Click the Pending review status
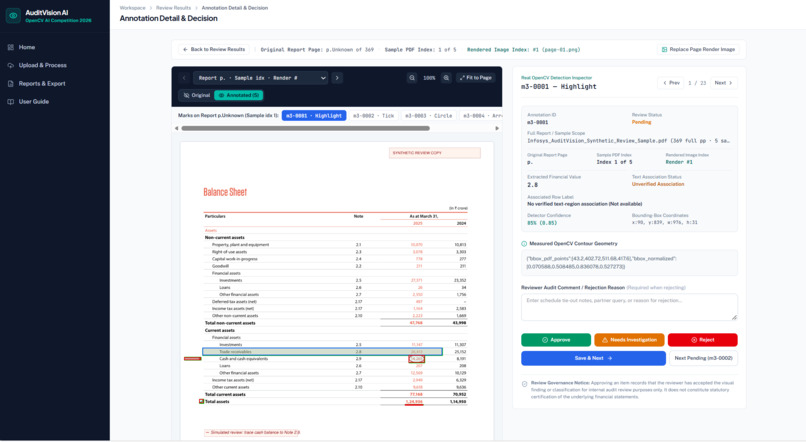 click(x=642, y=122)
